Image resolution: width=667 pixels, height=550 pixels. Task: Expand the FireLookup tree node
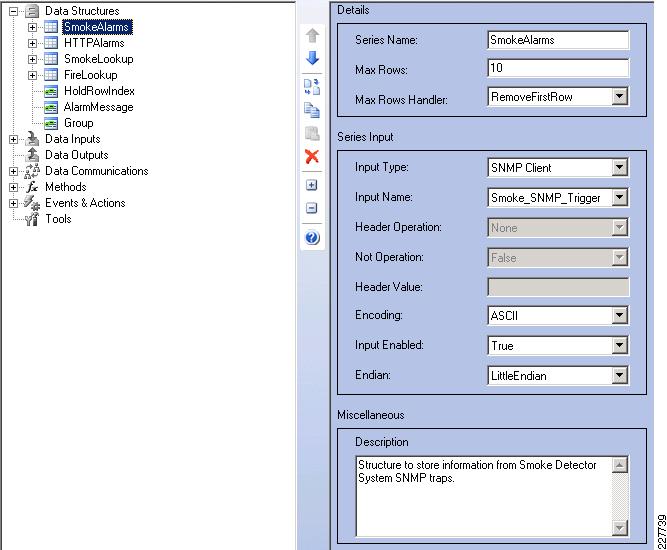point(32,76)
